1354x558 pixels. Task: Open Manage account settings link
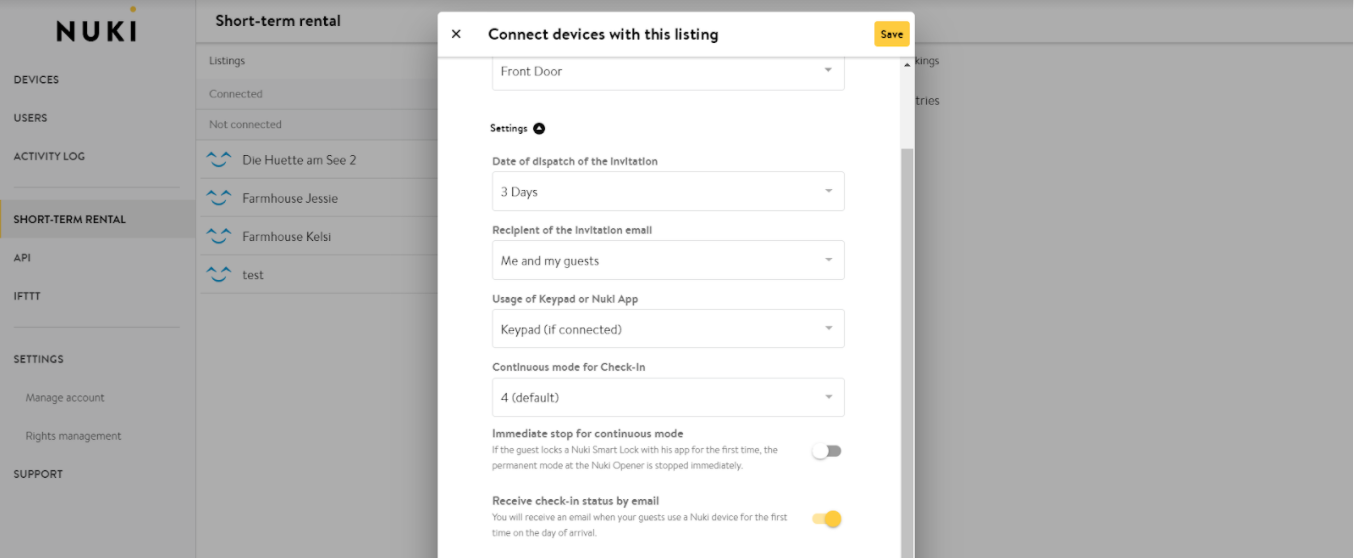coord(65,398)
